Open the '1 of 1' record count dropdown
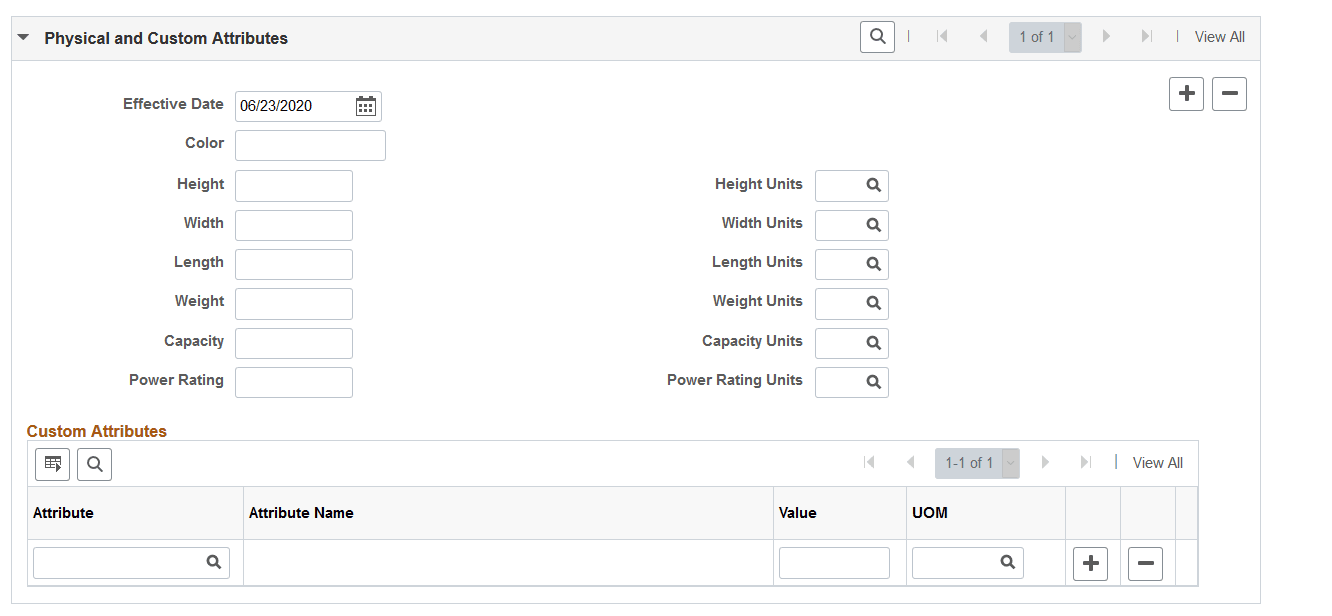 pos(1072,36)
